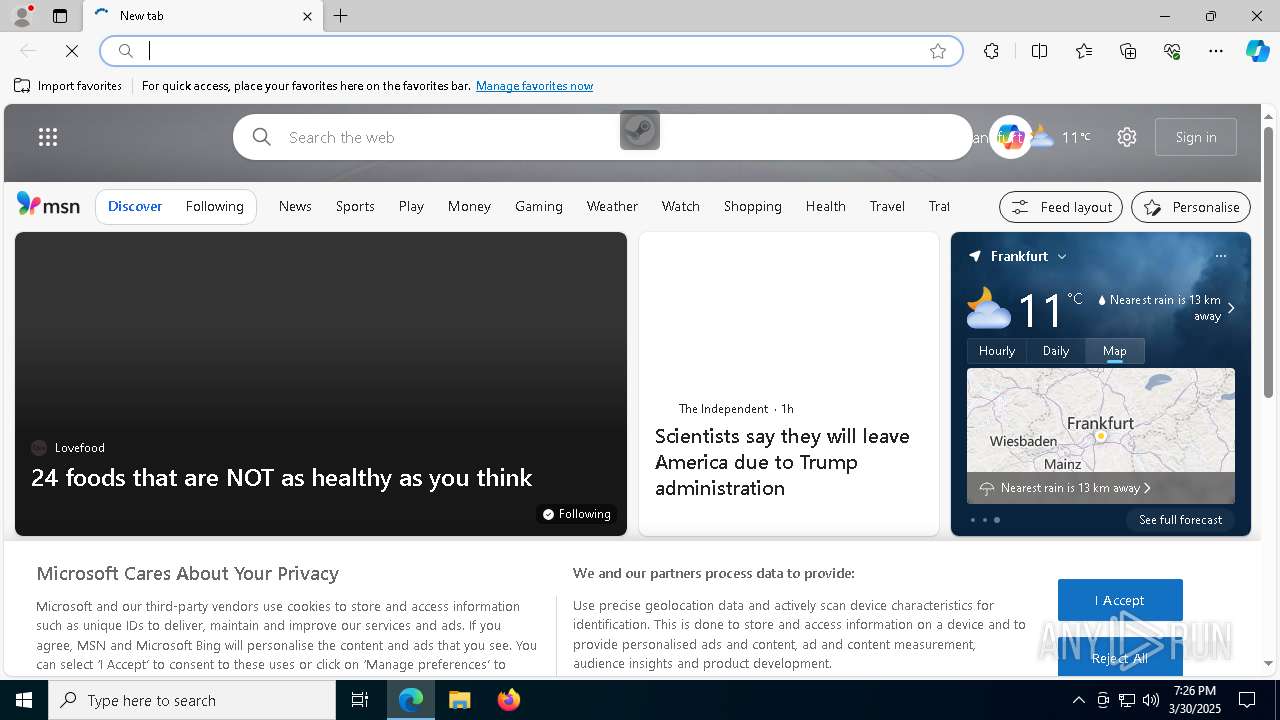This screenshot has height=720, width=1280.
Task: Open the page settings gear icon
Action: point(1127,137)
